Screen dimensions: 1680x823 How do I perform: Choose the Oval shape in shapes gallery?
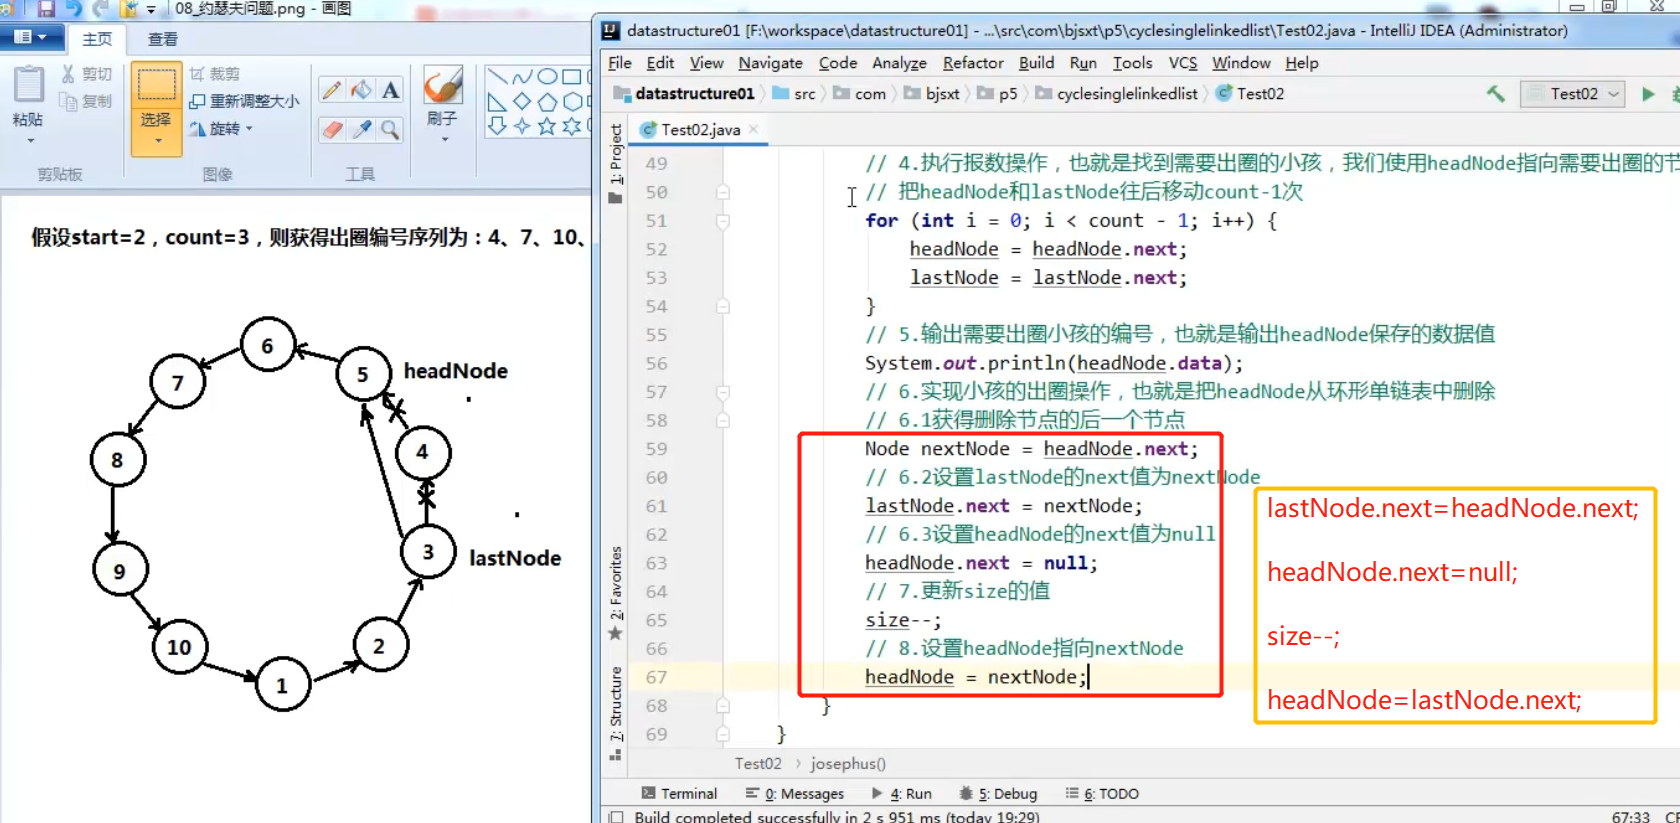(547, 77)
